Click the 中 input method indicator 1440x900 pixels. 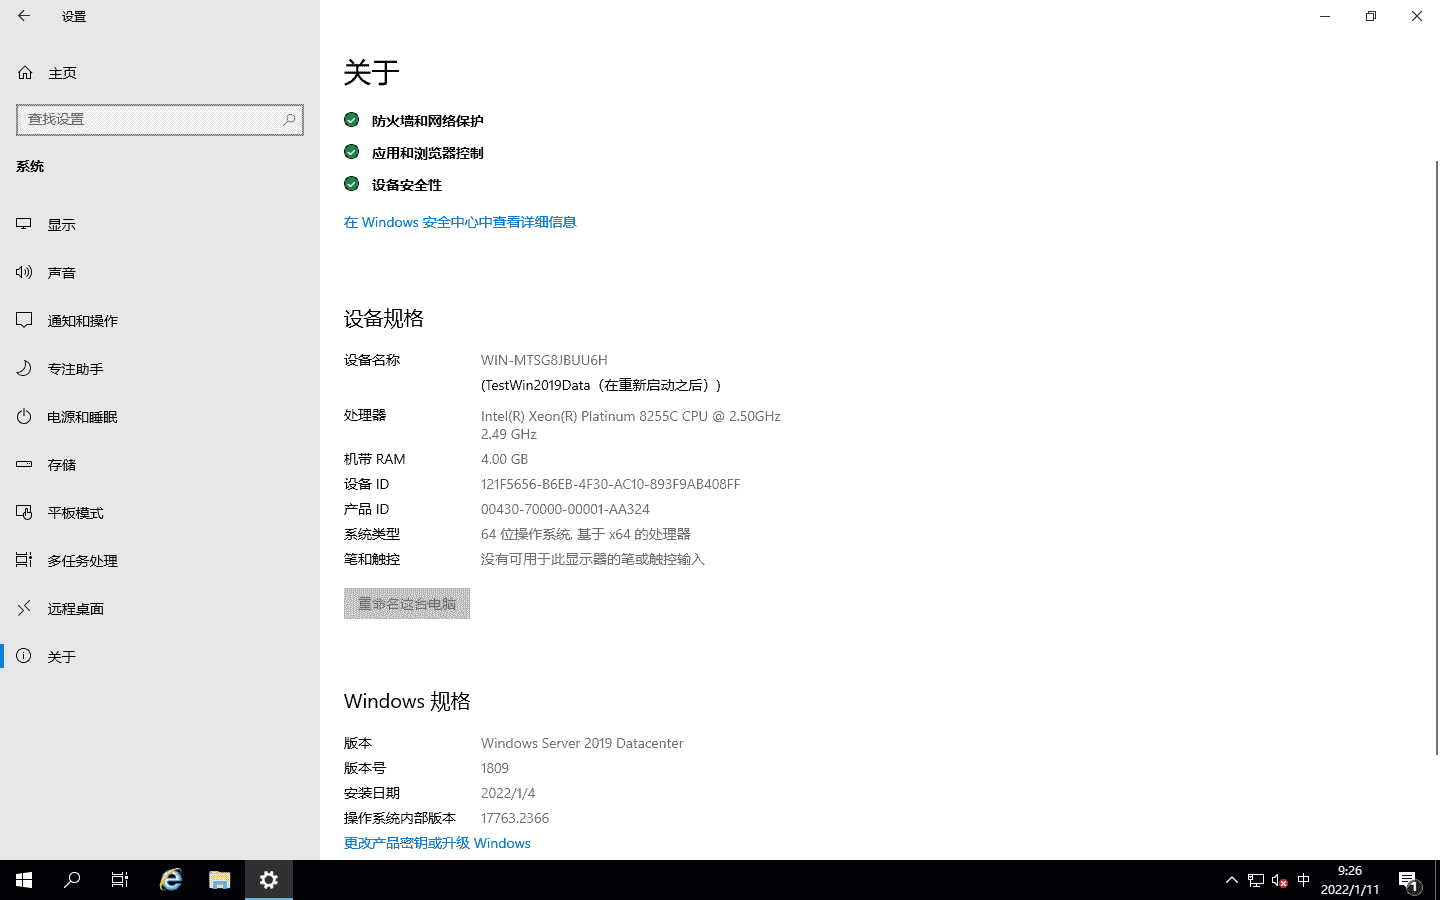point(1303,880)
